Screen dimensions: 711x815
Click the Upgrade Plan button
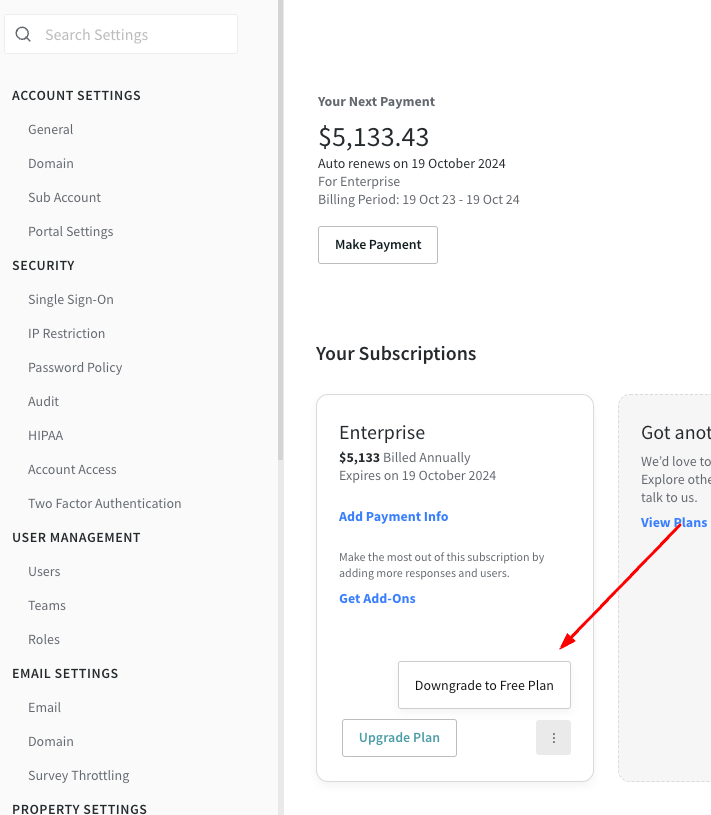pyautogui.click(x=399, y=738)
